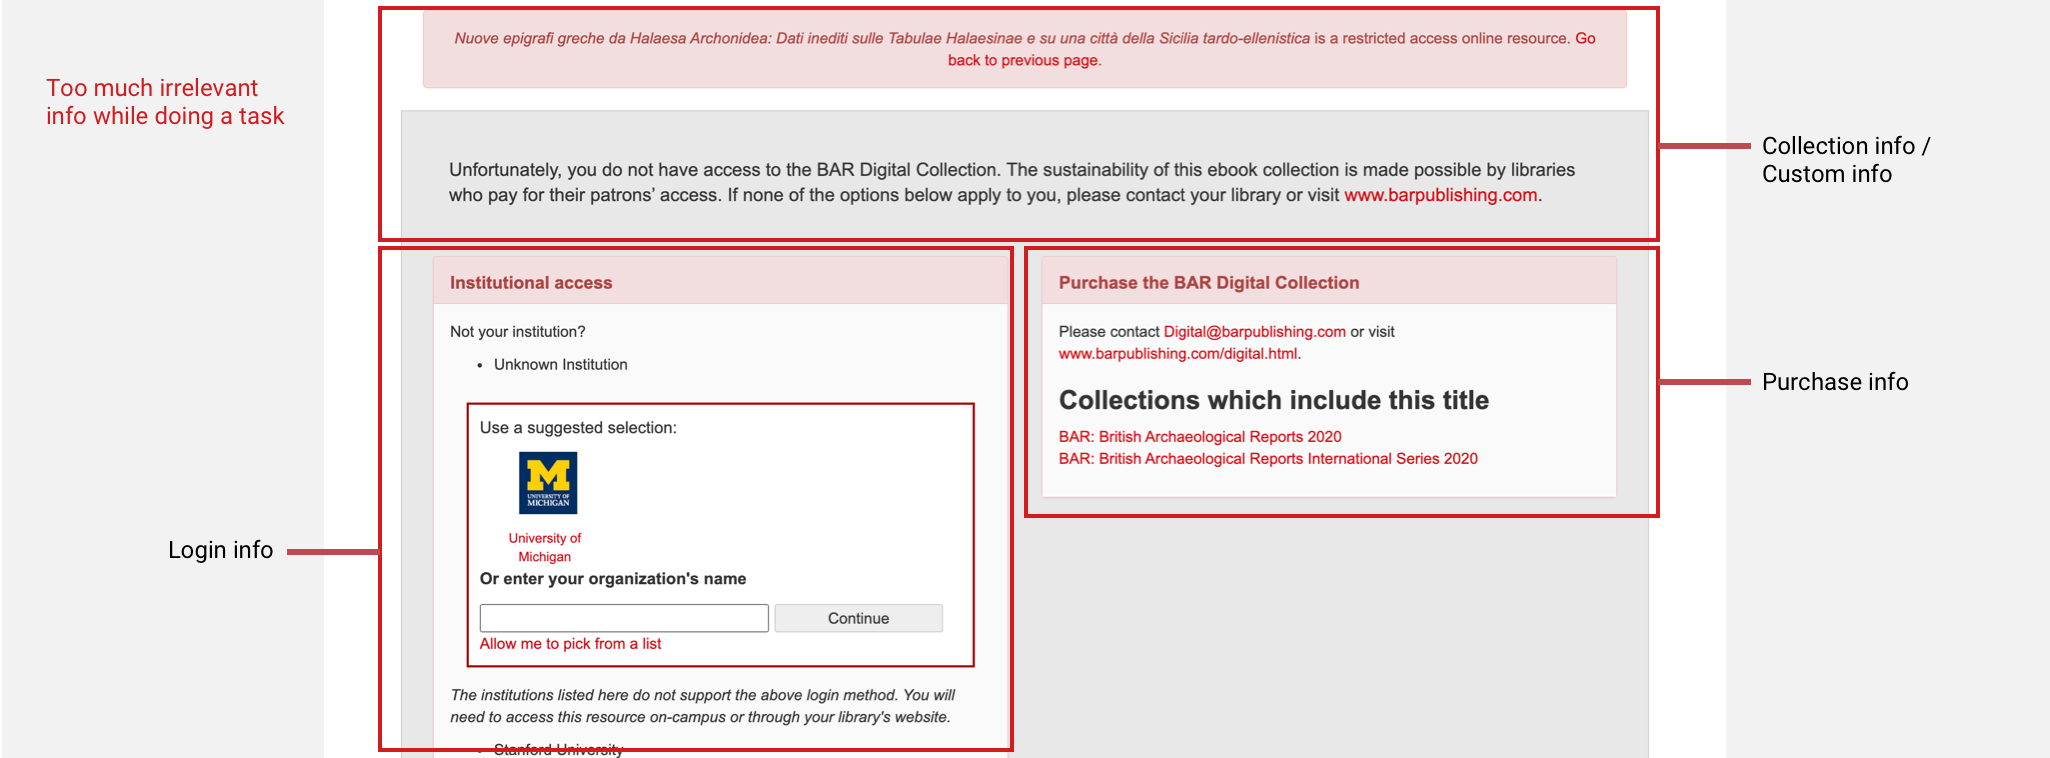Click 'Collections which include this title' heading
Screen dimensions: 2050x758
point(1274,400)
